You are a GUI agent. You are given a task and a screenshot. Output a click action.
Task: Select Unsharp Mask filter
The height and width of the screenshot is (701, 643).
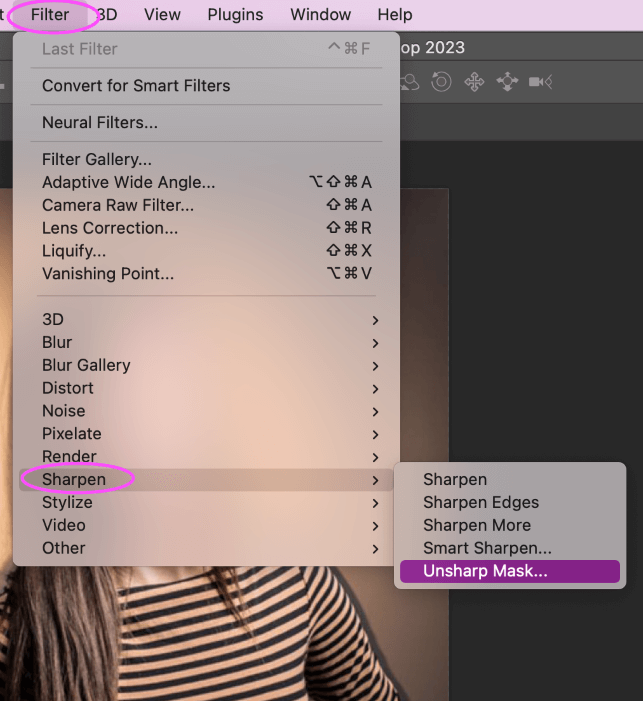point(510,571)
